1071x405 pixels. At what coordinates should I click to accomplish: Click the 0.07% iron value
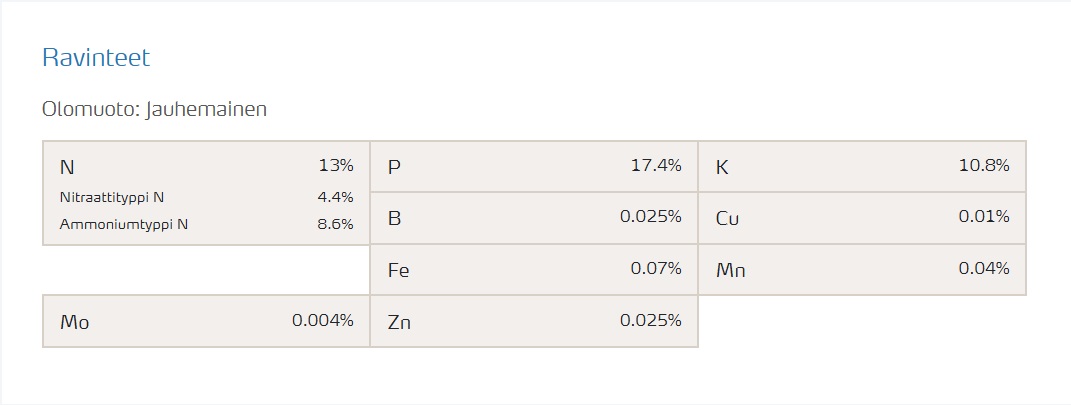pos(655,269)
